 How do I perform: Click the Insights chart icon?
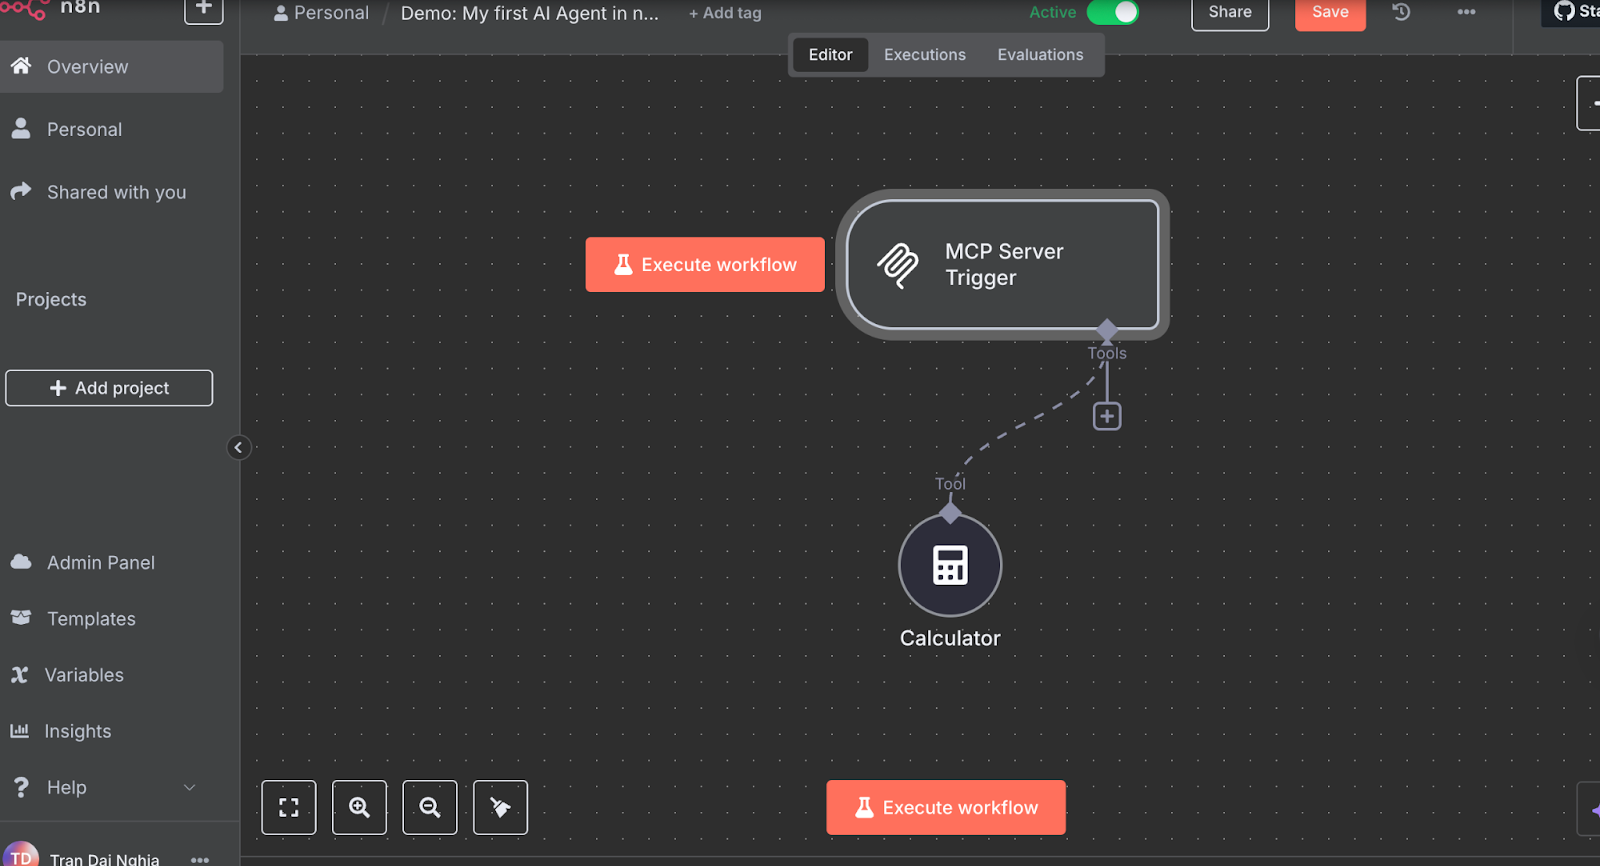(20, 730)
